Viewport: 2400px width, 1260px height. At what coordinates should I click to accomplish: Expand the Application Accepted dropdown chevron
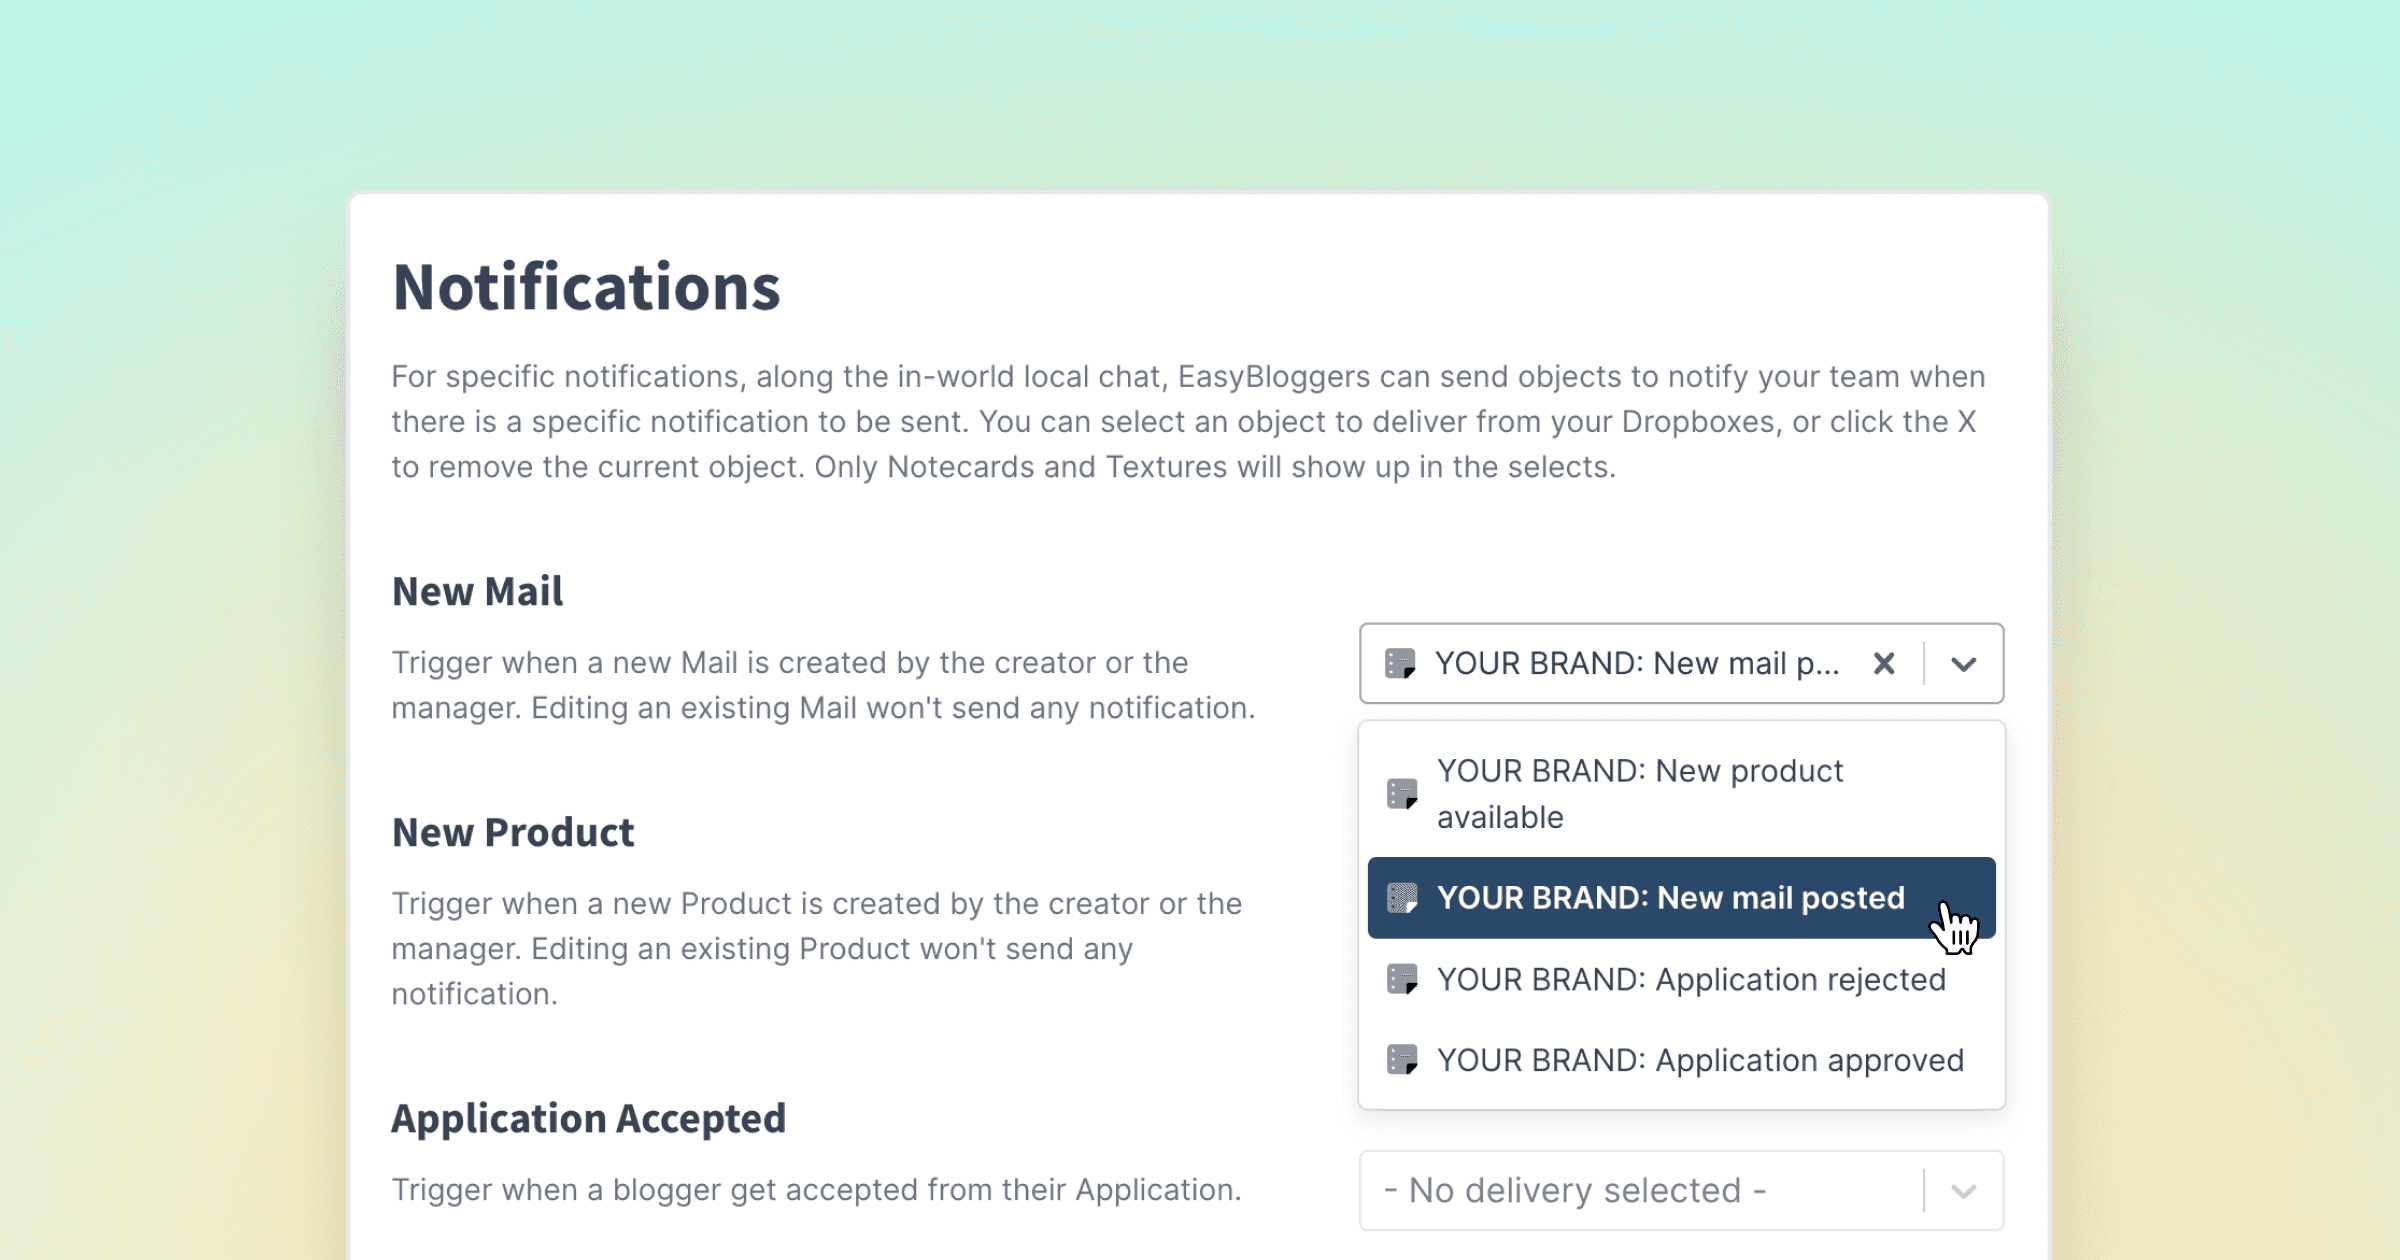1964,1191
